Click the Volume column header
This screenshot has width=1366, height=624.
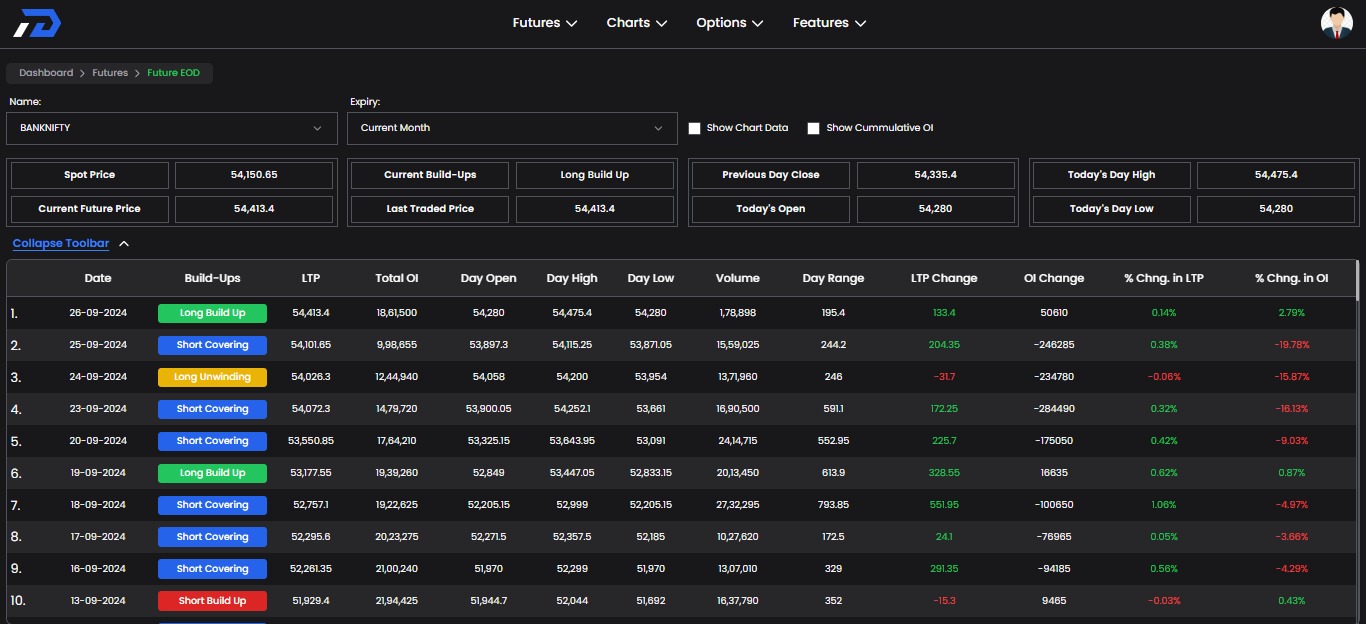point(738,278)
